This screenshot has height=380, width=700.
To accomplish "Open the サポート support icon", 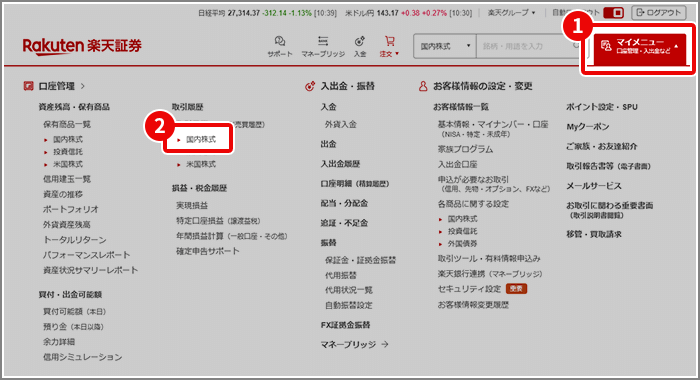I will click(x=280, y=46).
